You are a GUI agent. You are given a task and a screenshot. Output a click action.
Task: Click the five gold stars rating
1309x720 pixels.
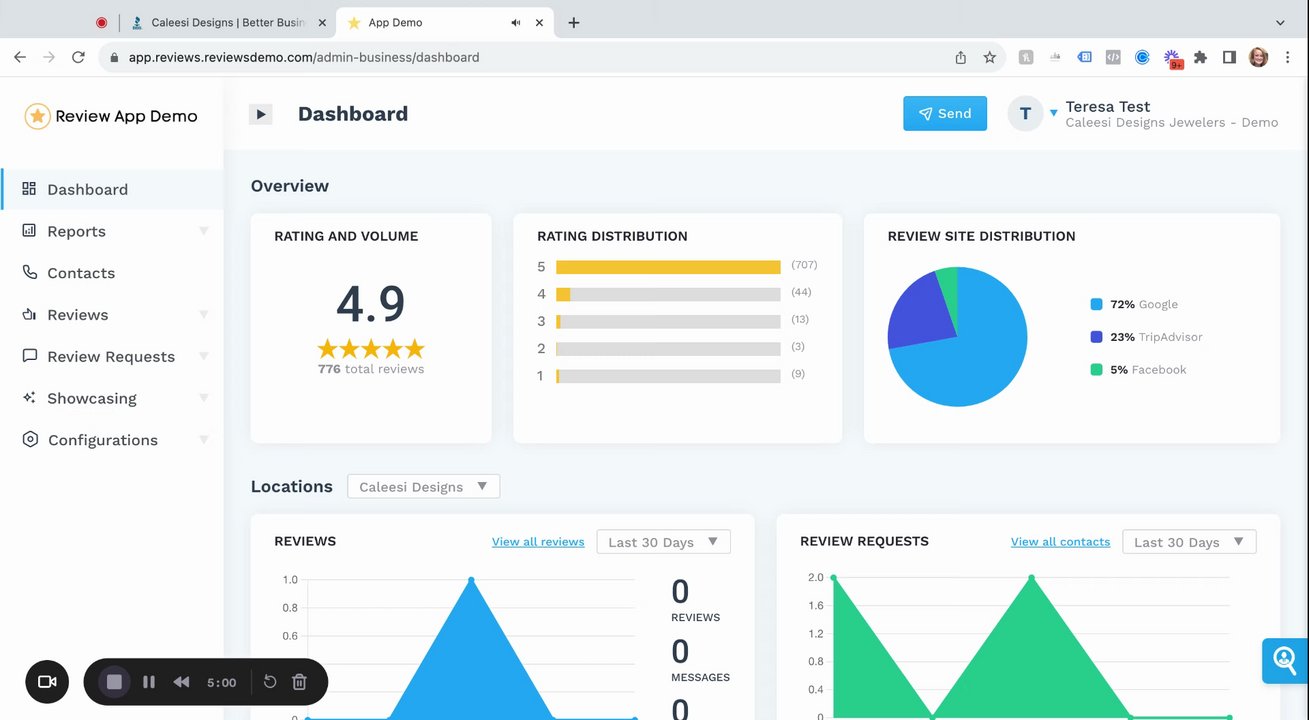371,349
